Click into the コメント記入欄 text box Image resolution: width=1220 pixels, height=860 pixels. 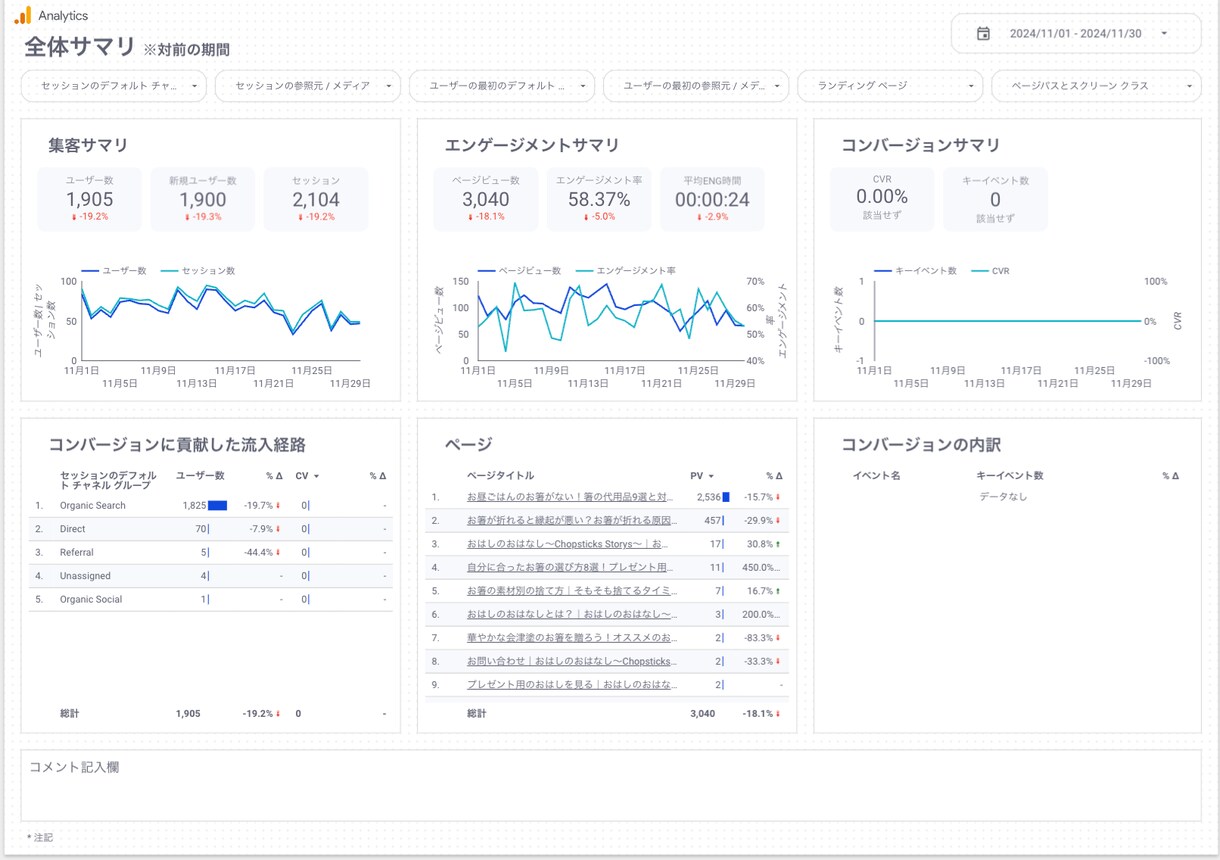click(x=611, y=786)
